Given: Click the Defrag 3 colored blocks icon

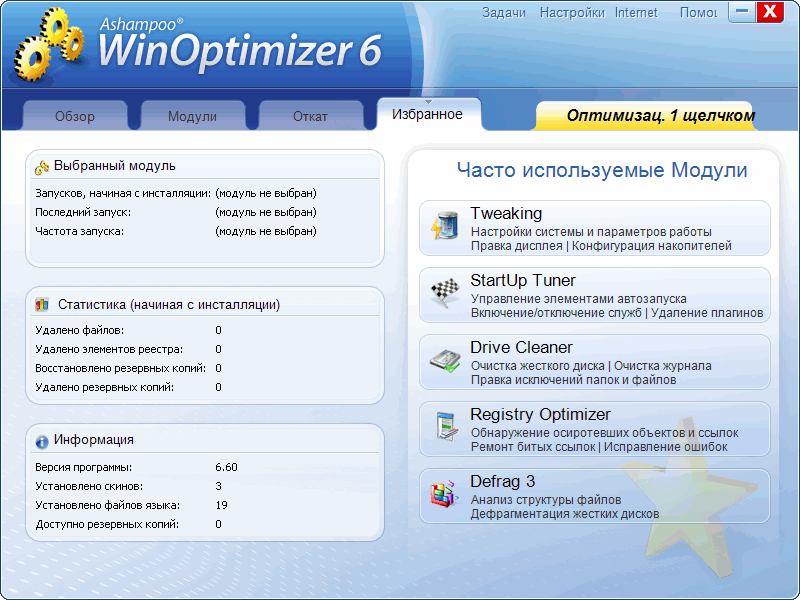Looking at the screenshot, I should point(443,494).
